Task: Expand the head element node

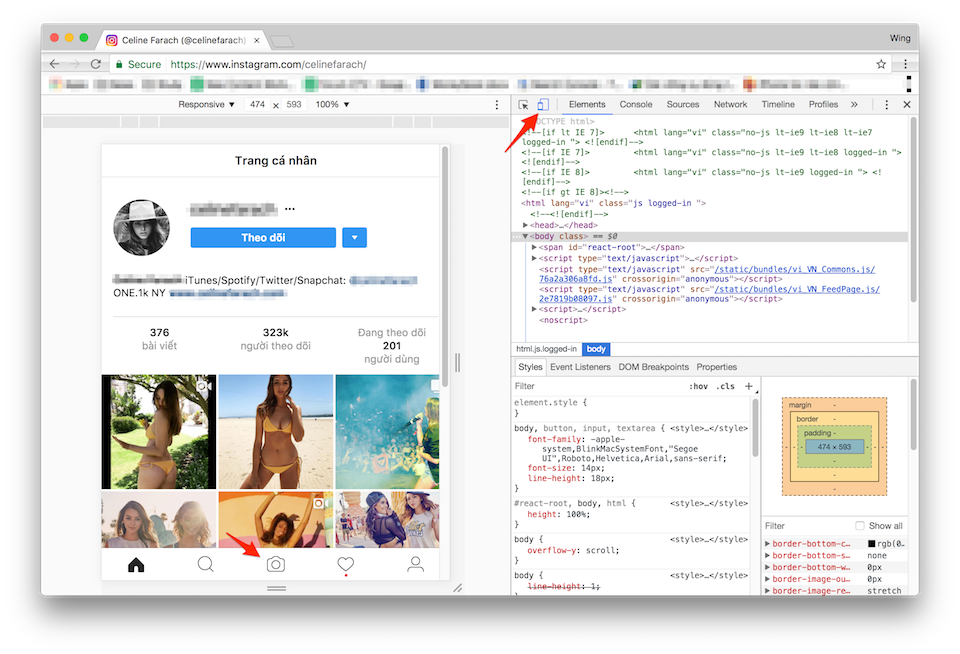Action: point(525,225)
